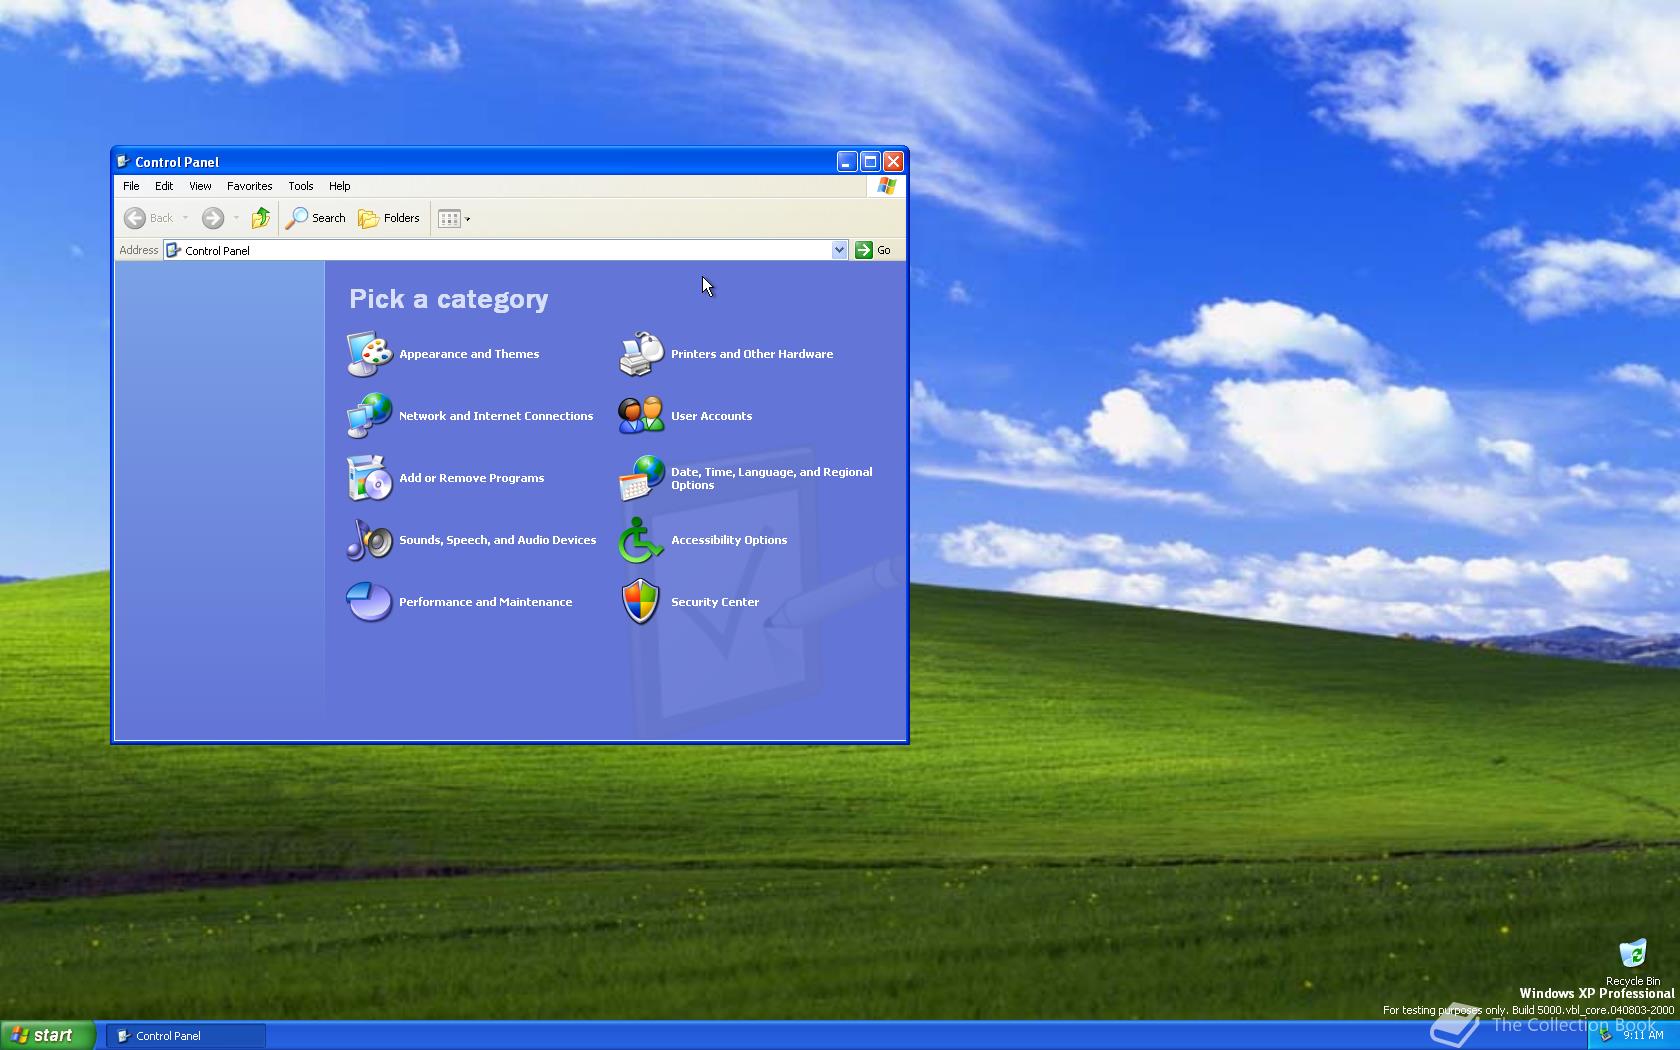Expand the Address bar dropdown
The height and width of the screenshot is (1050, 1680).
click(x=839, y=250)
